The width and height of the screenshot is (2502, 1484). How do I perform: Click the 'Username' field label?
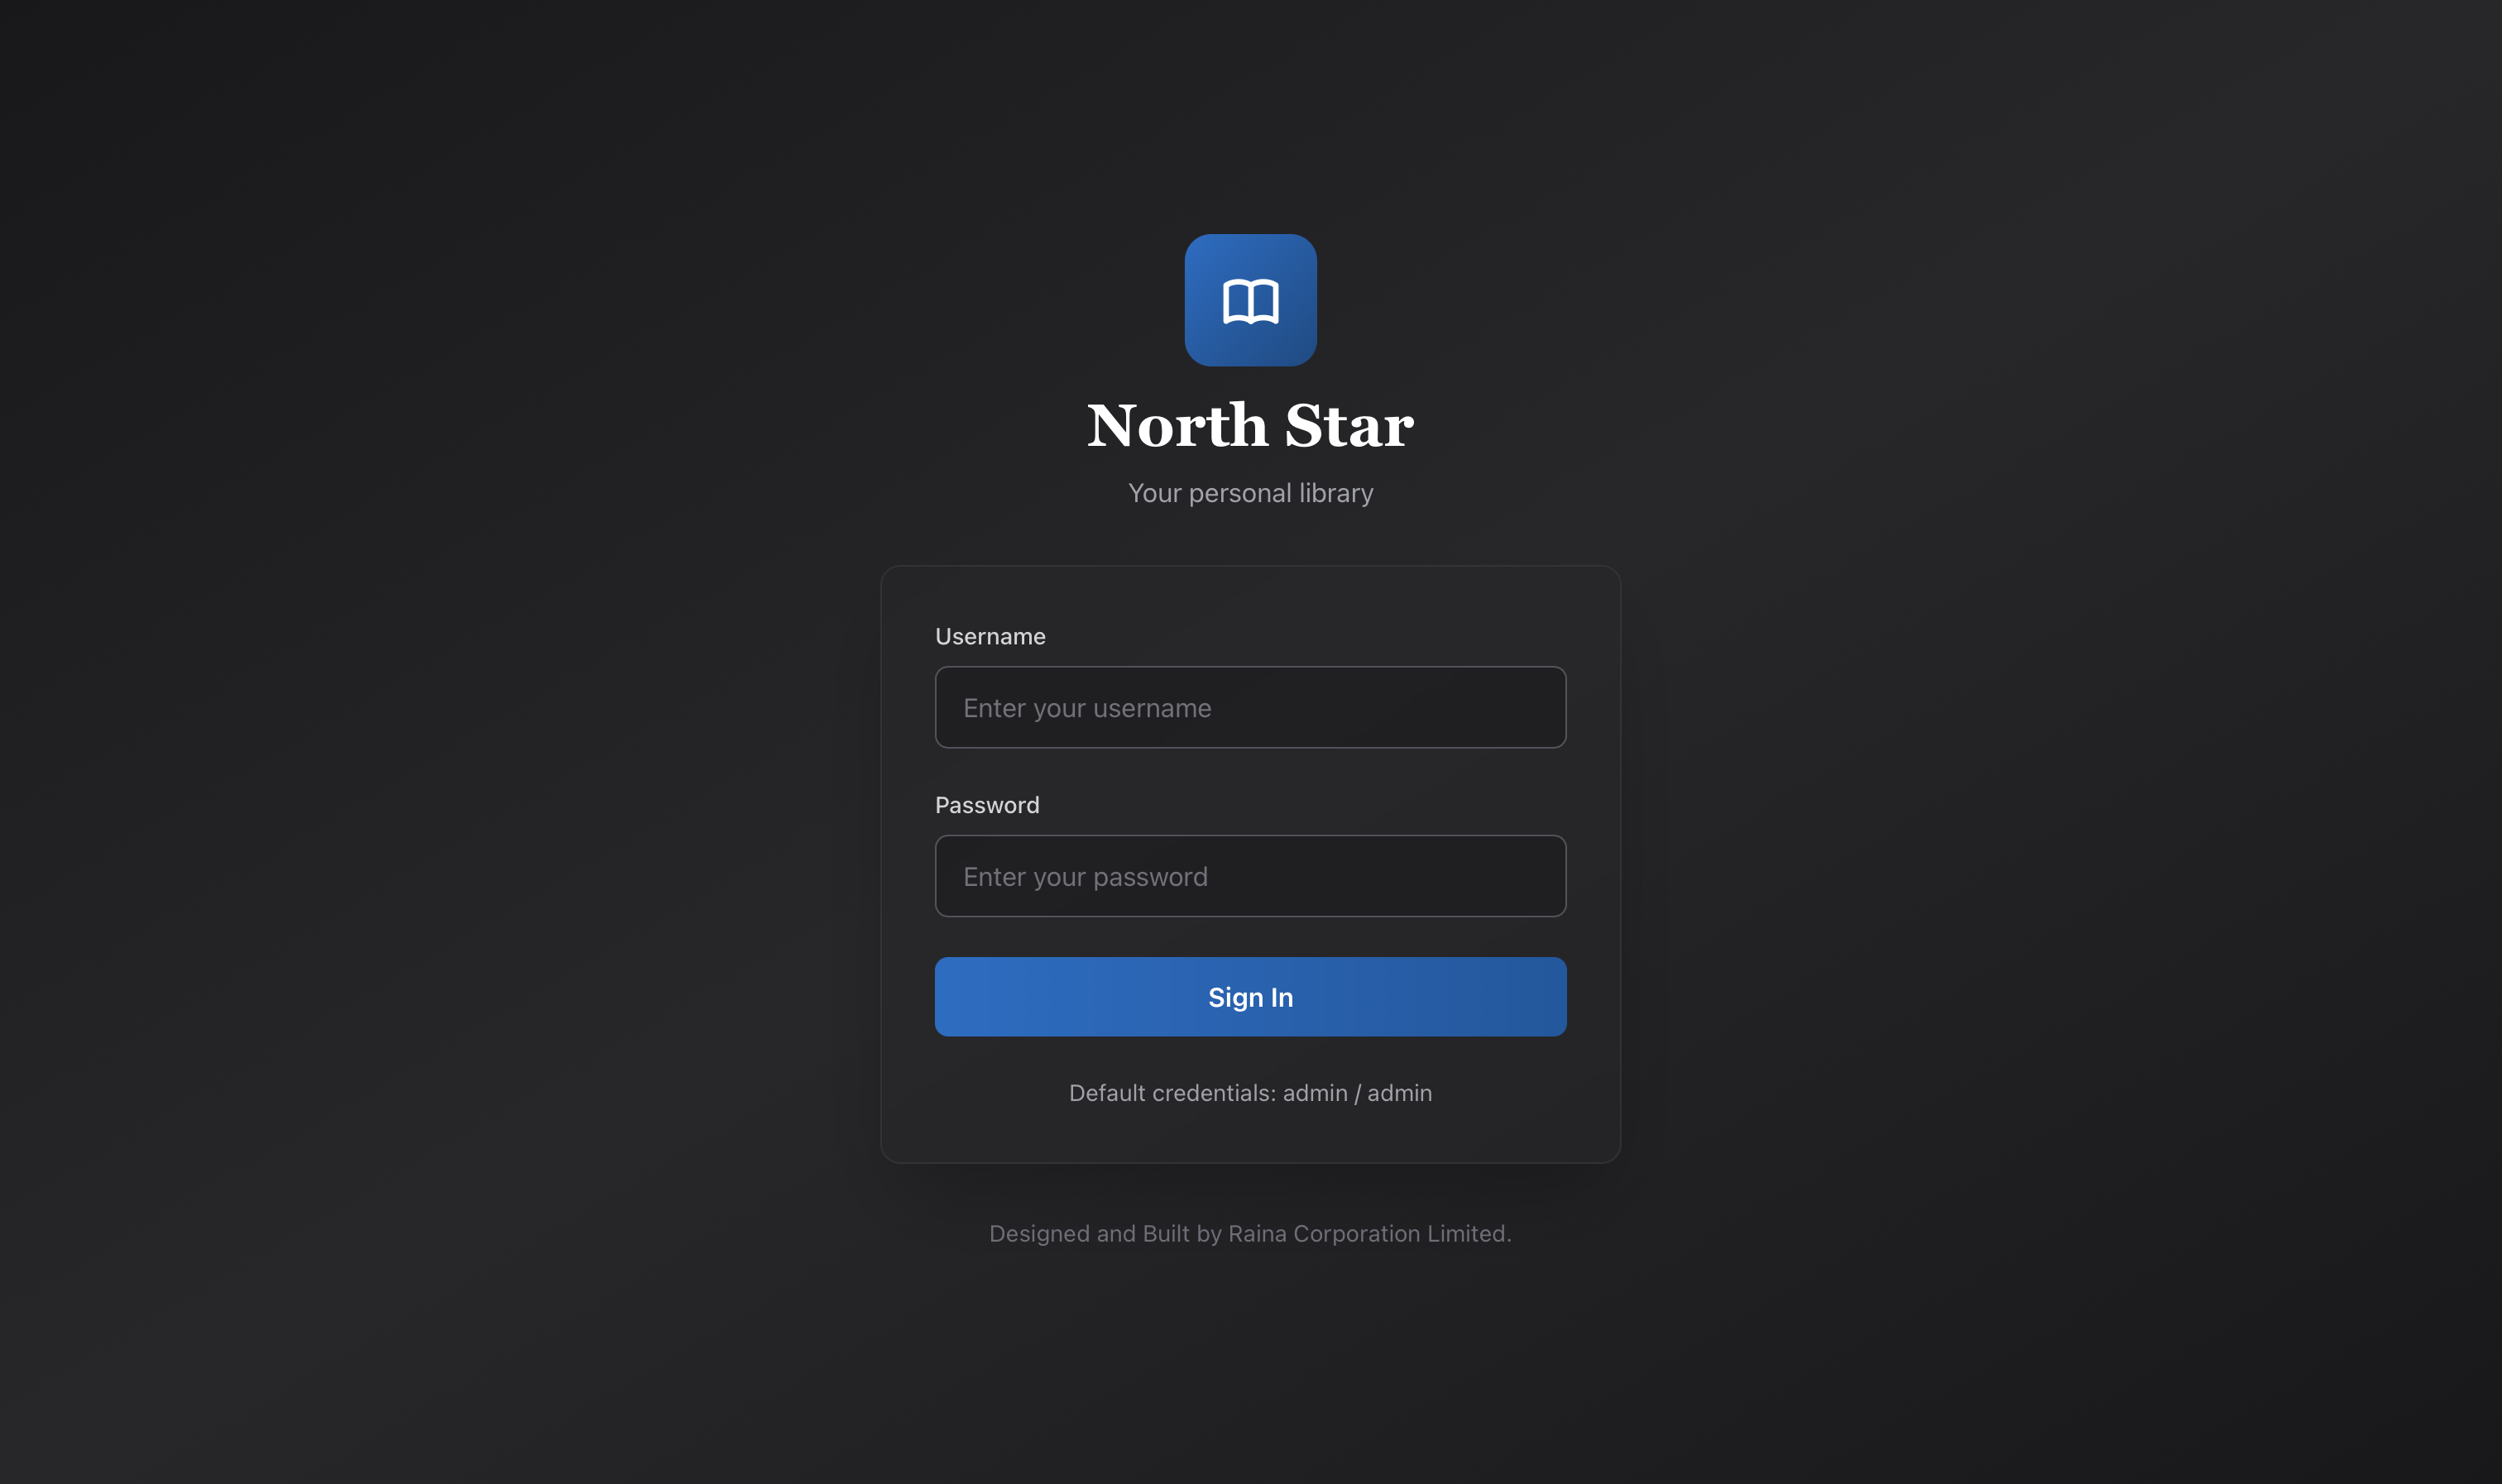point(991,636)
